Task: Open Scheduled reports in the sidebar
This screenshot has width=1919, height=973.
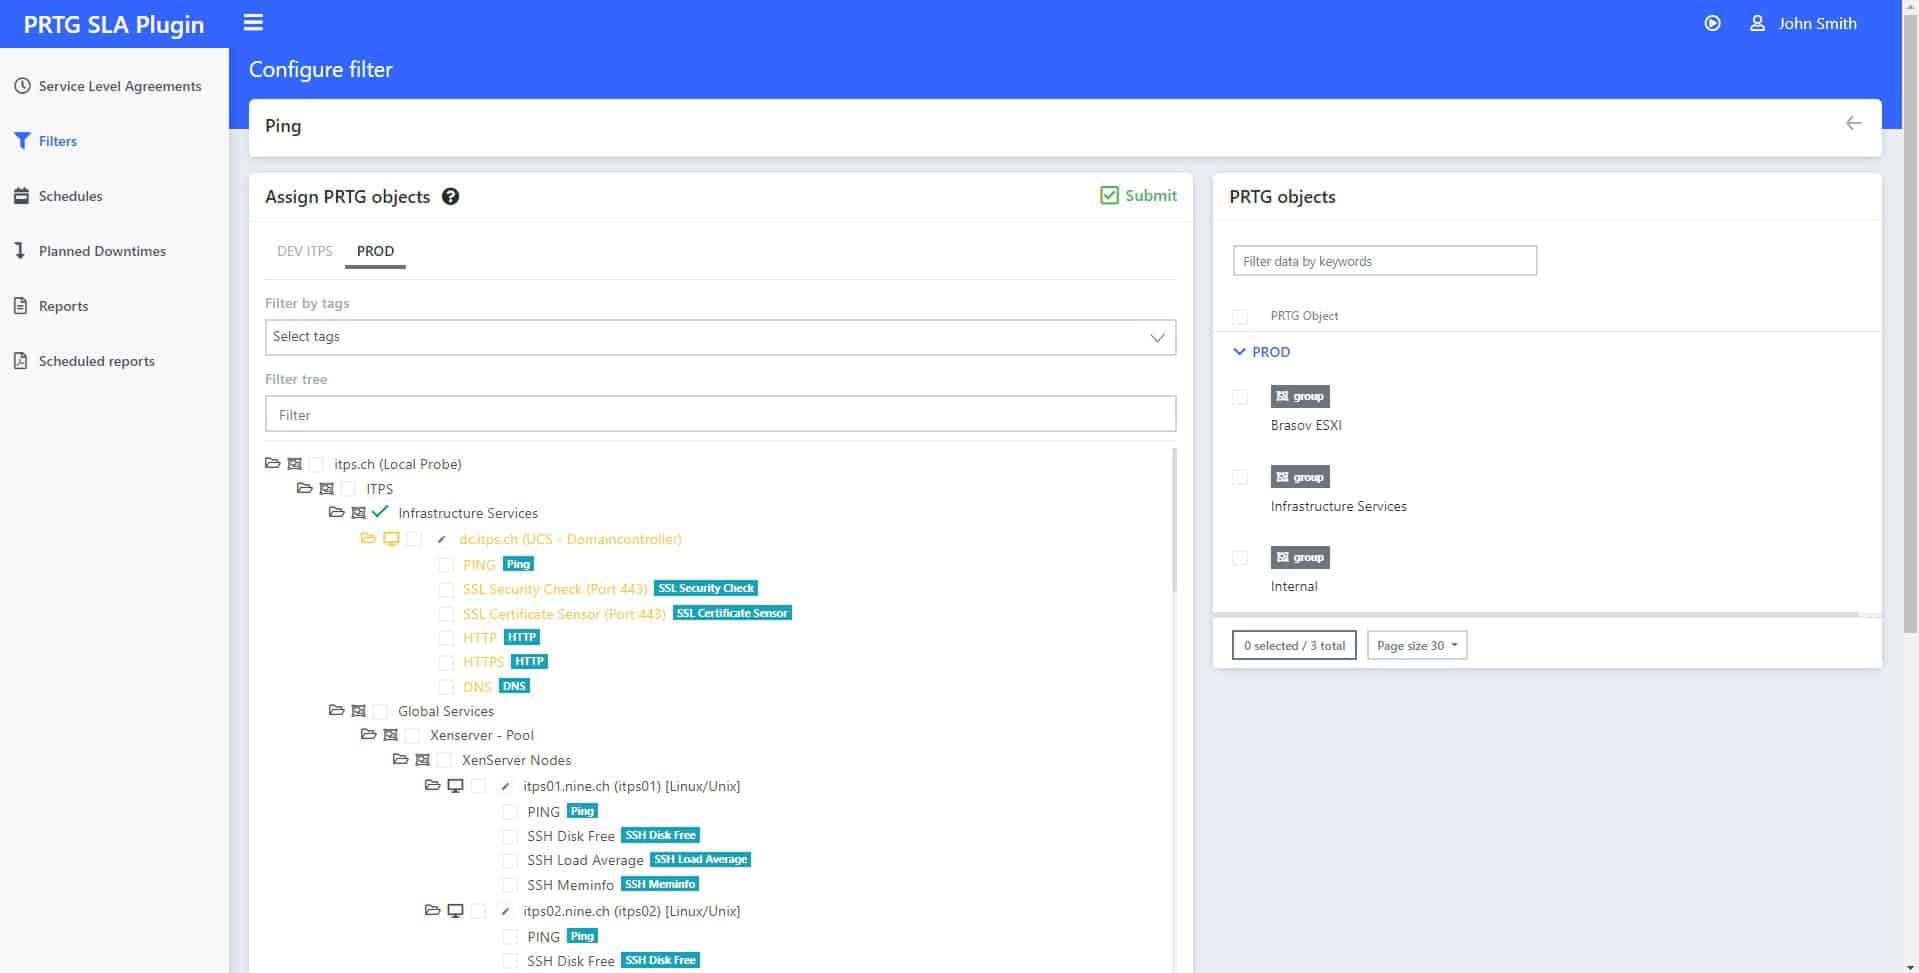Action: click(96, 361)
